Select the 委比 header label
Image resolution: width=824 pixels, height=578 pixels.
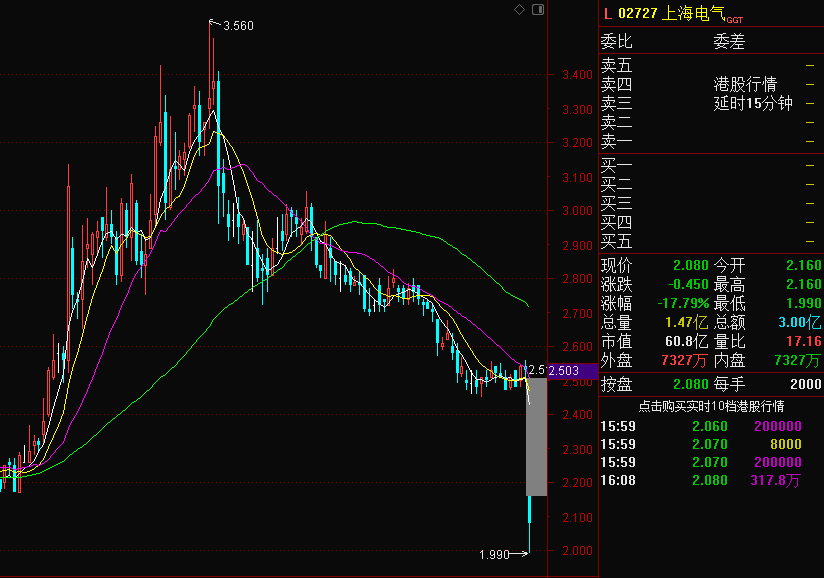coord(616,42)
